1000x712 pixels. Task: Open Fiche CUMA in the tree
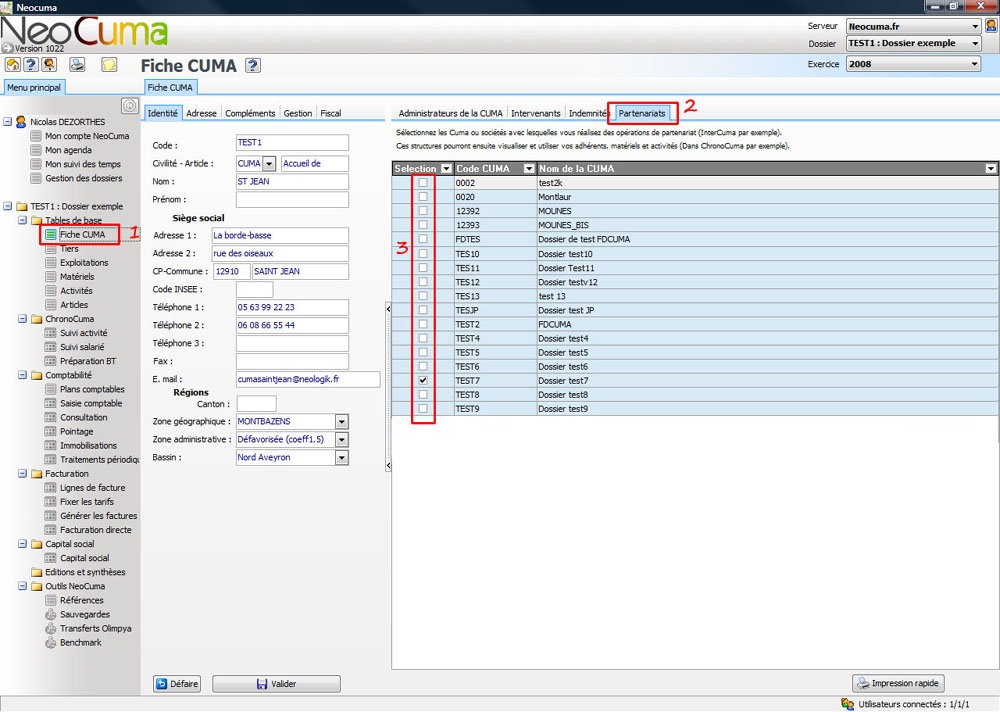(82, 234)
